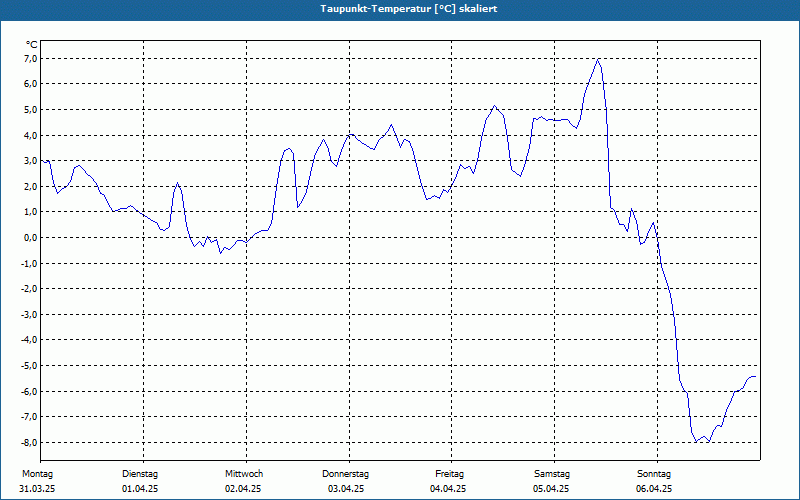Image resolution: width=800 pixels, height=500 pixels.
Task: Click the -1,0 y-axis label
Action: click(x=29, y=263)
